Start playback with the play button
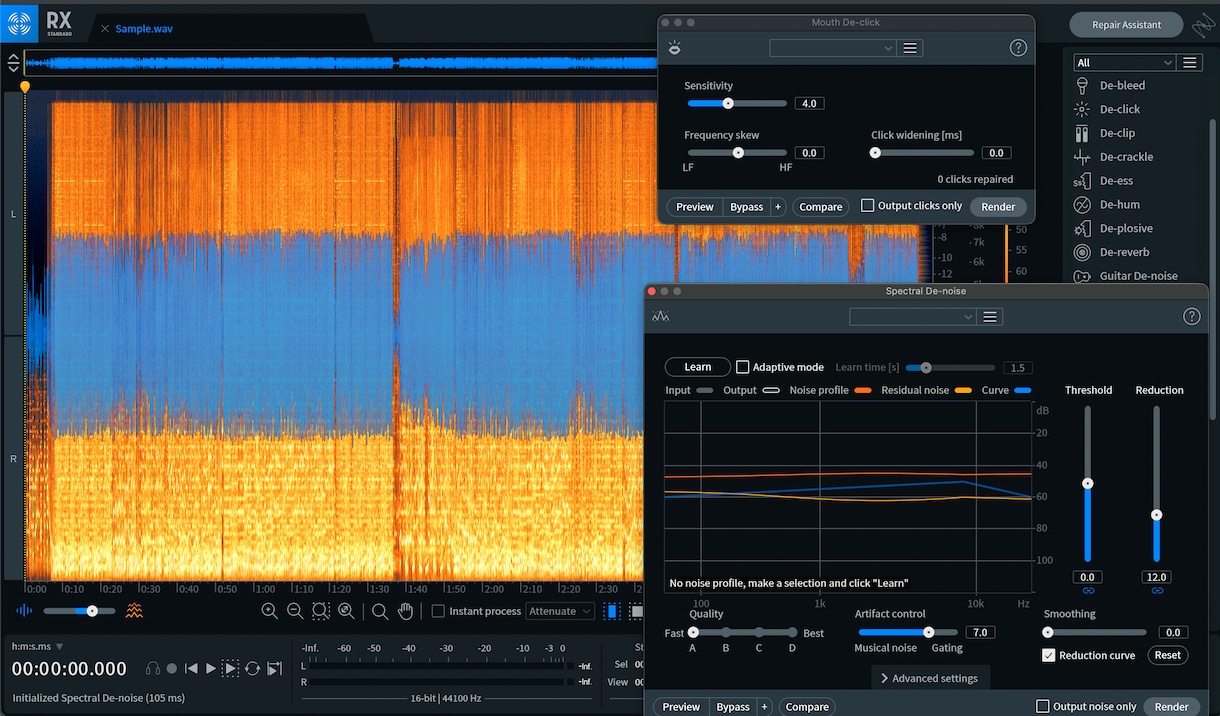1220x716 pixels. [x=211, y=668]
